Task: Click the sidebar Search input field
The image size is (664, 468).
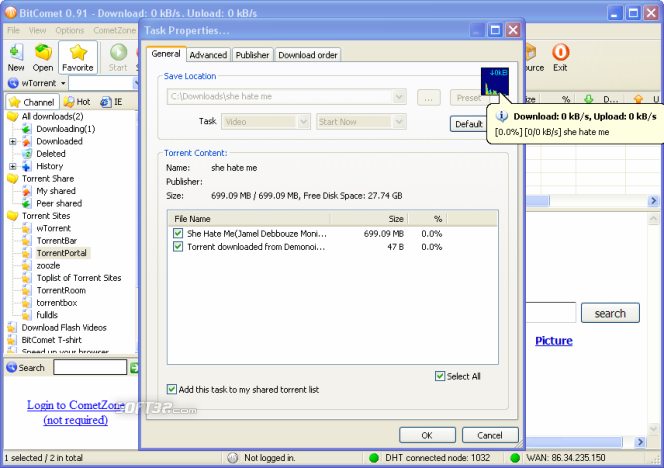Action: pyautogui.click(x=90, y=367)
